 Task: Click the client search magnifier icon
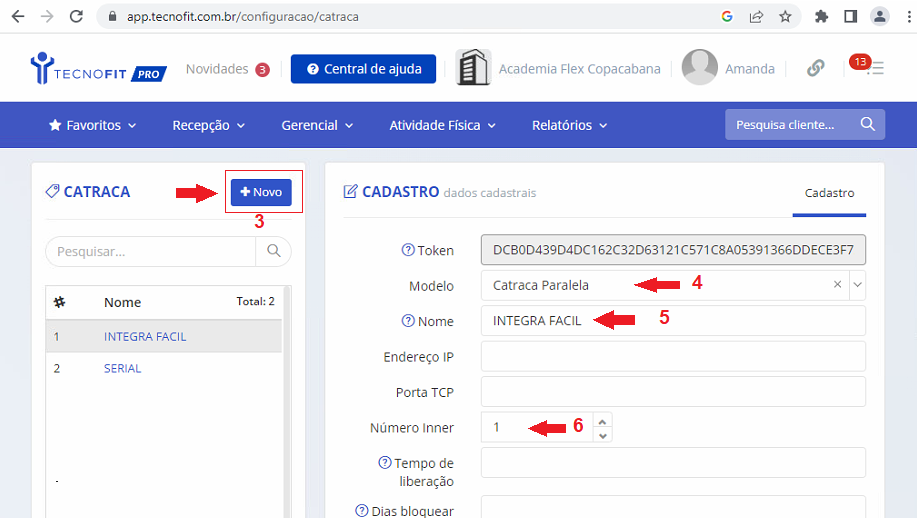(868, 124)
